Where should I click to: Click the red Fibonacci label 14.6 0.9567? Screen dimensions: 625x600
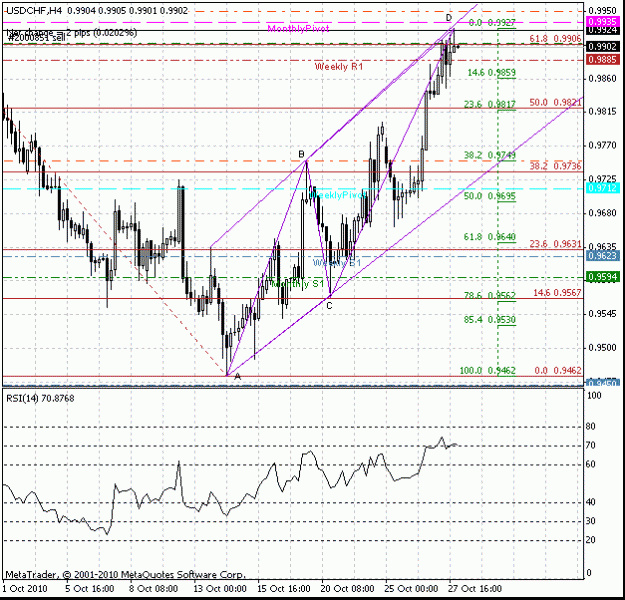pyautogui.click(x=558, y=293)
